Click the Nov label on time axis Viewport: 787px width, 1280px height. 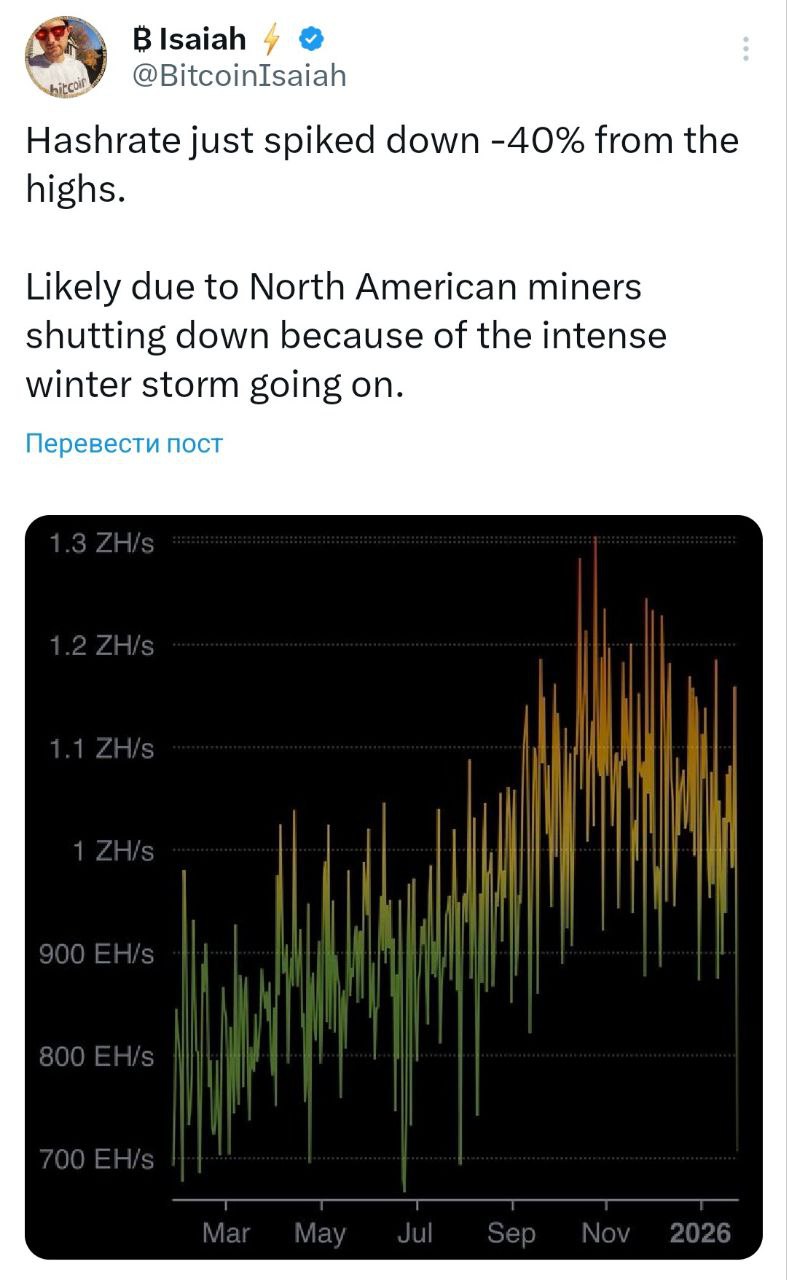point(606,1233)
